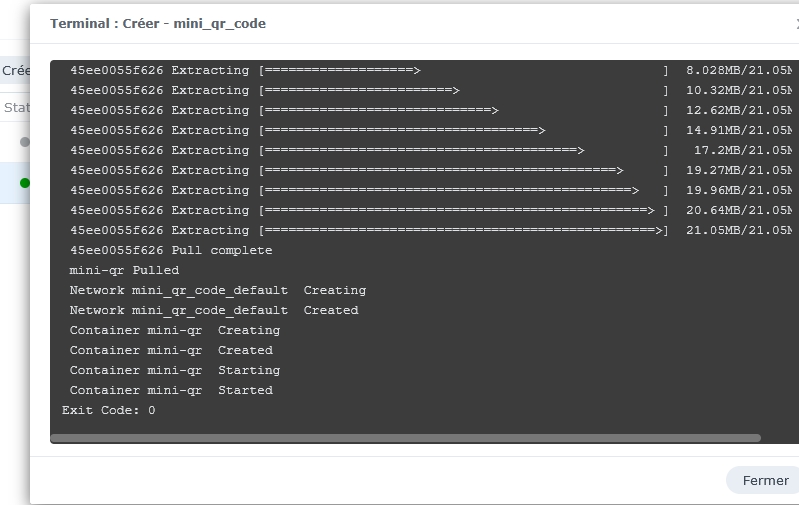Click the green status dot in background list
The image size is (799, 505).
(25, 183)
